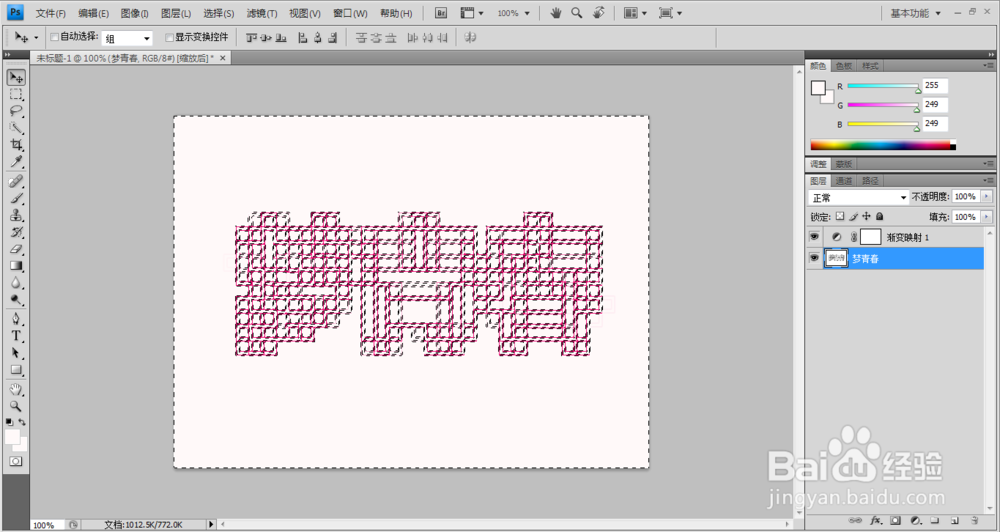Select the Move tool in the toolbox
Image resolution: width=1000 pixels, height=532 pixels.
click(x=16, y=78)
